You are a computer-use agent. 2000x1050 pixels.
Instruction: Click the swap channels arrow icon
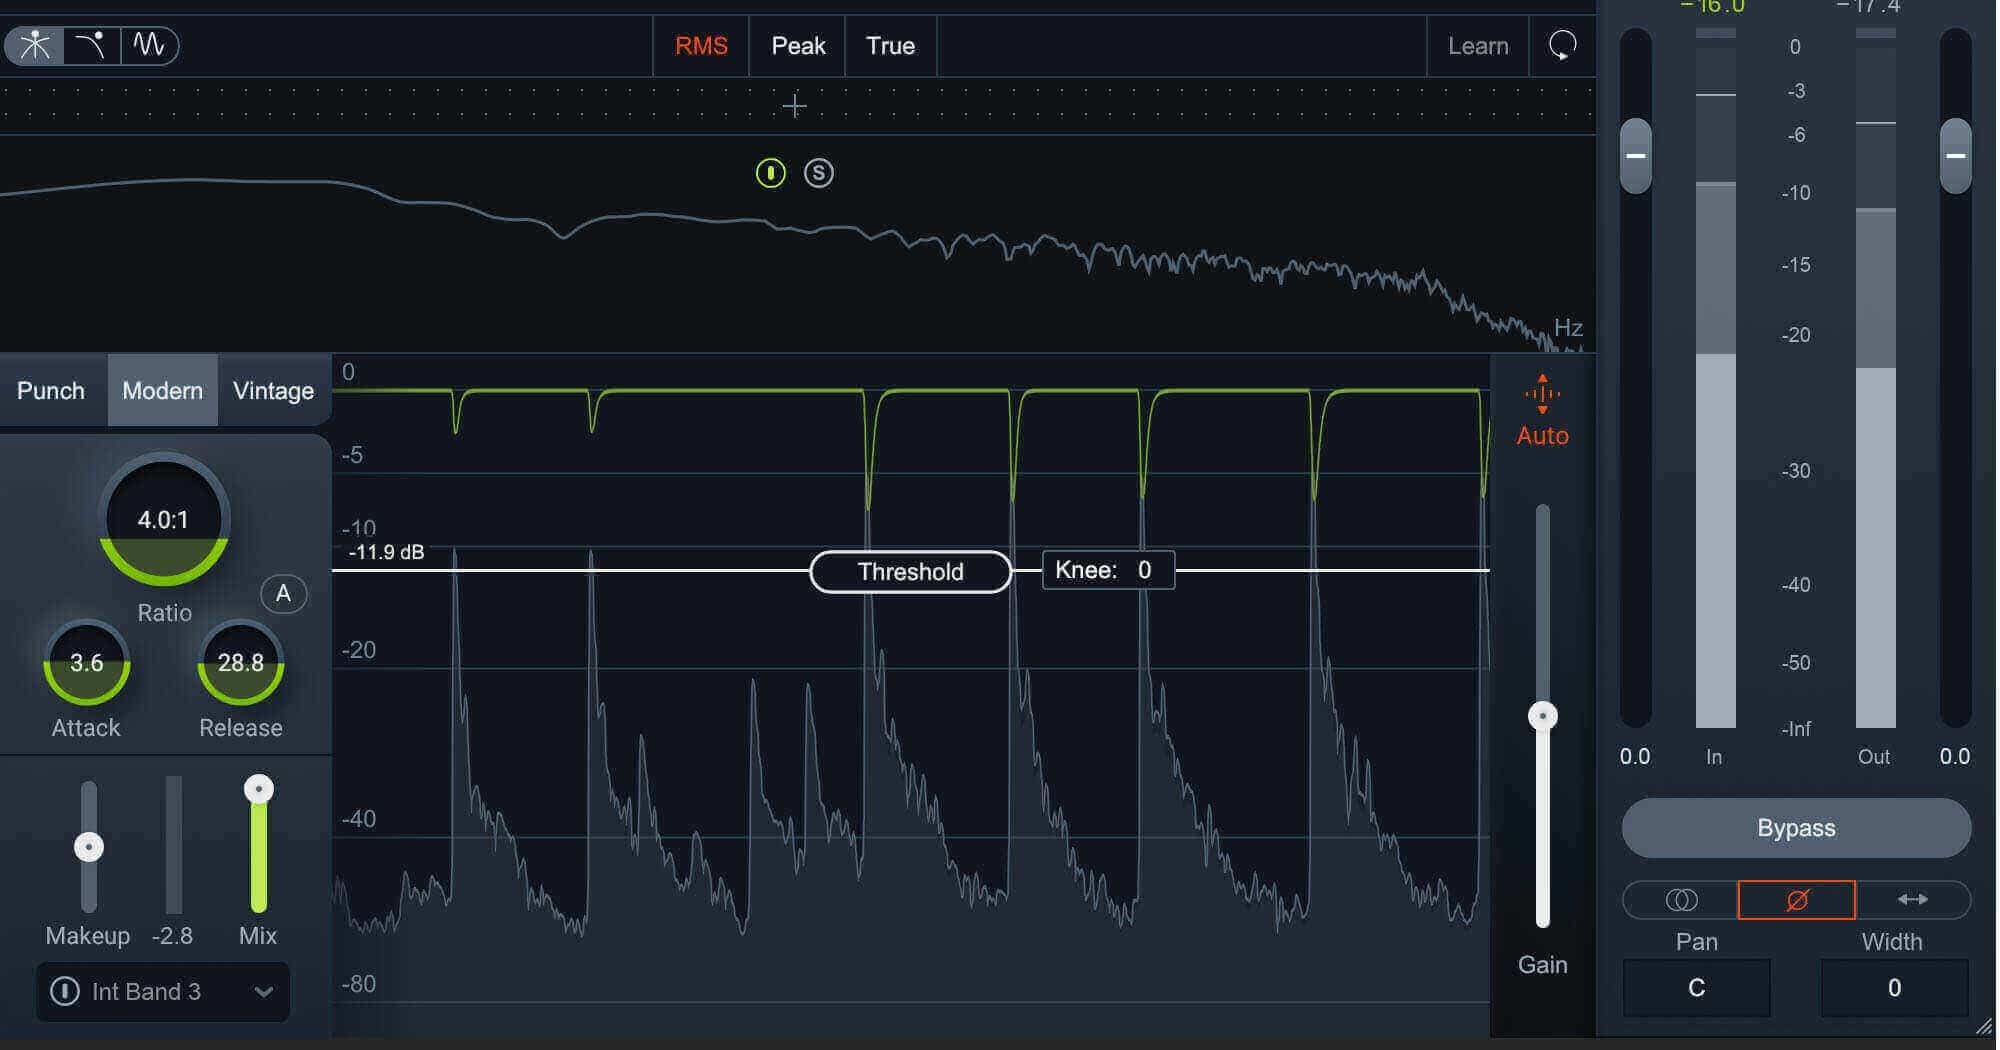tap(1912, 900)
